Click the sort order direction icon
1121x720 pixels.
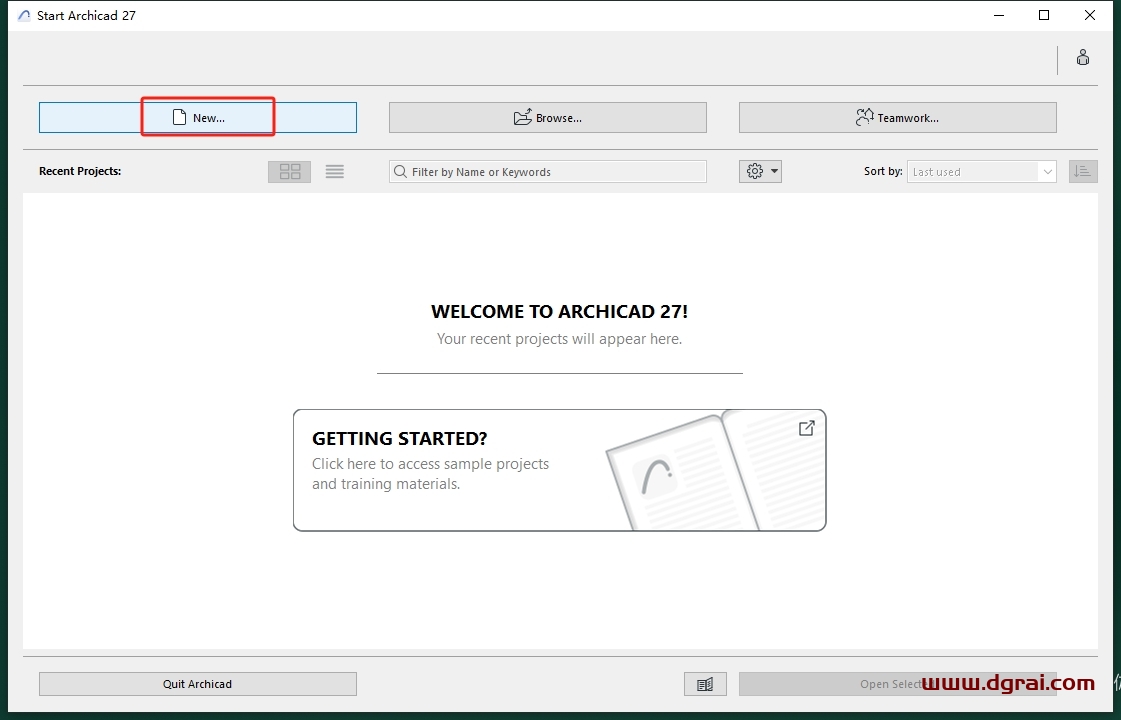coord(1082,172)
